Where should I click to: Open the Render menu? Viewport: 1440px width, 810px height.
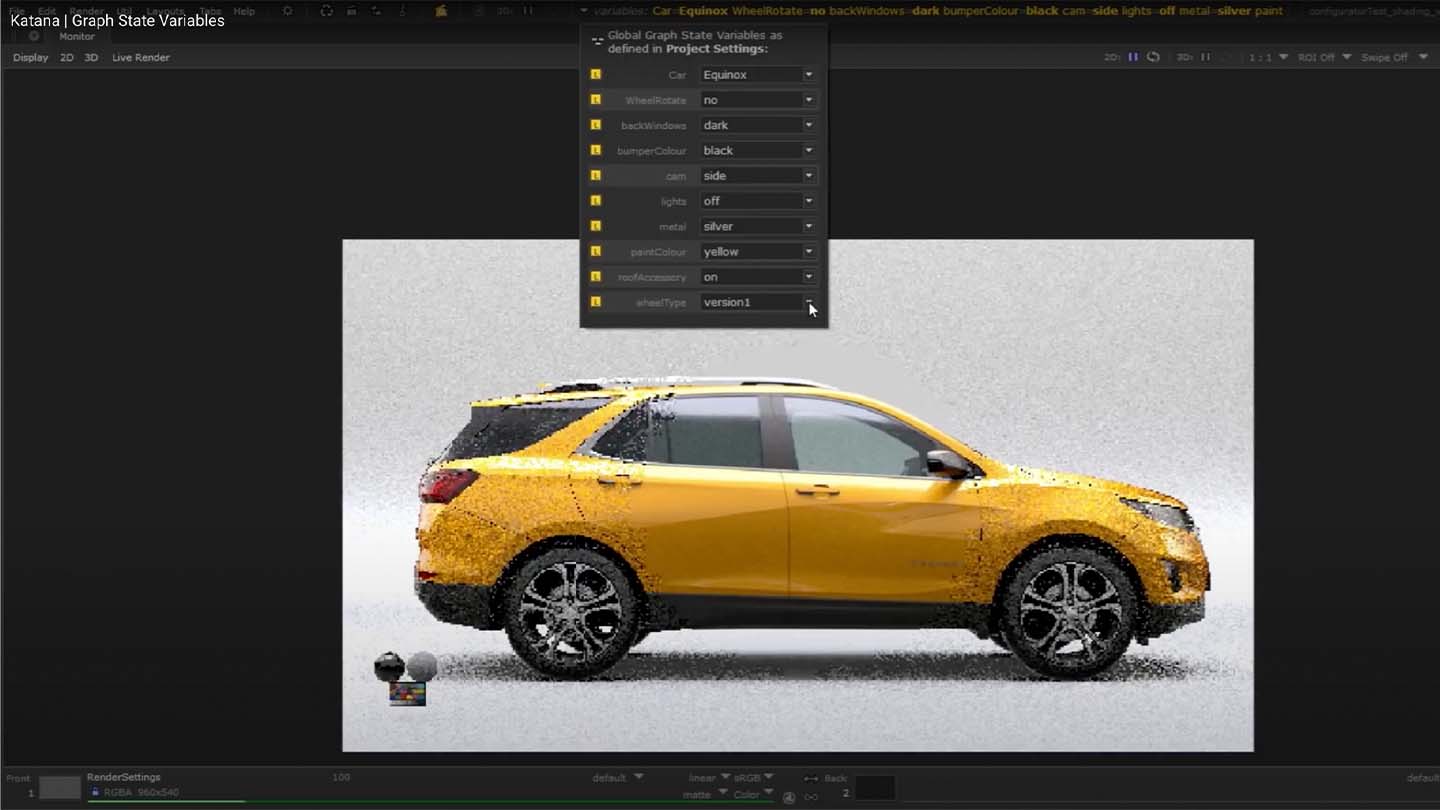tap(86, 11)
